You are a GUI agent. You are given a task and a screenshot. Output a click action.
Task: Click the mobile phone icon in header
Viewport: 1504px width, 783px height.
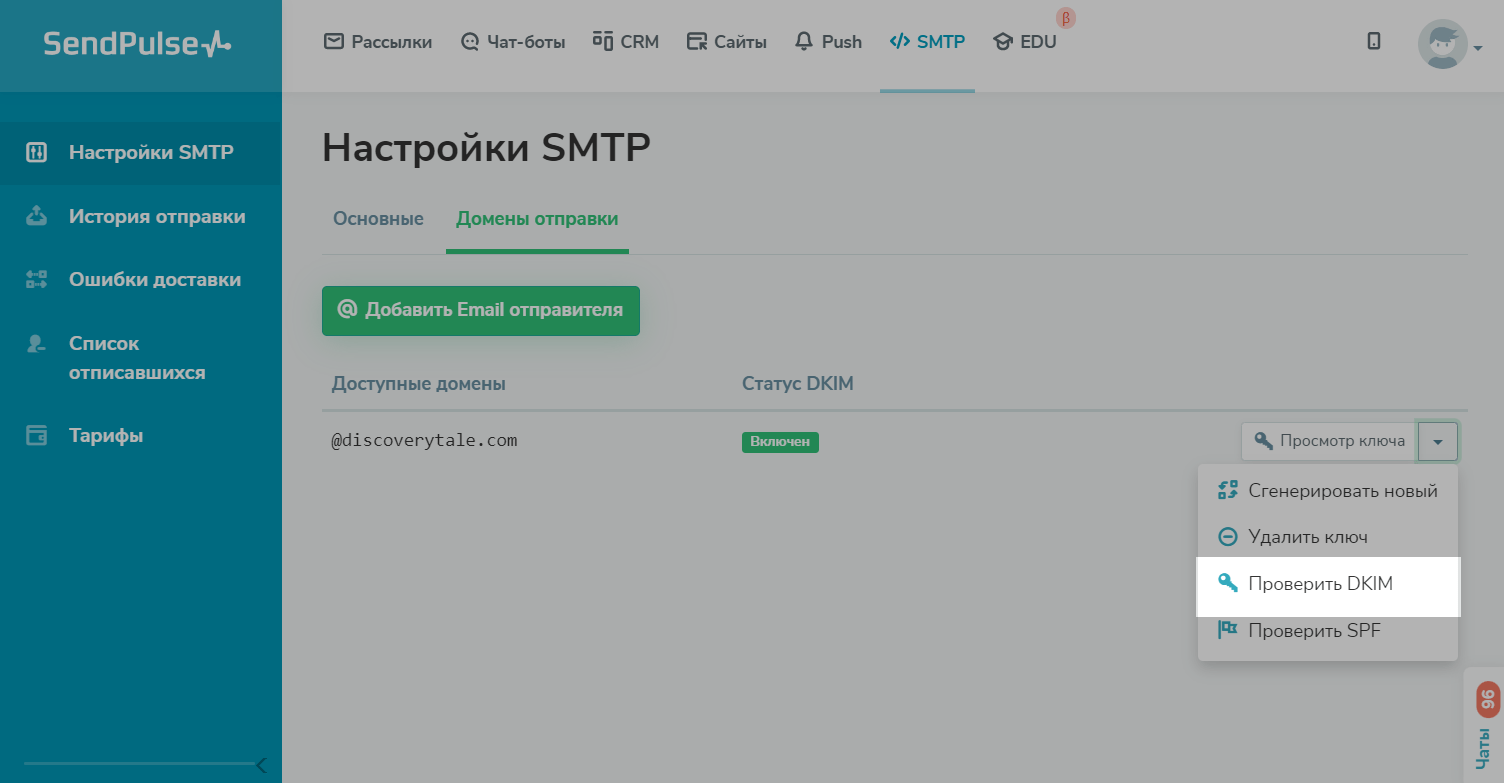point(1374,41)
